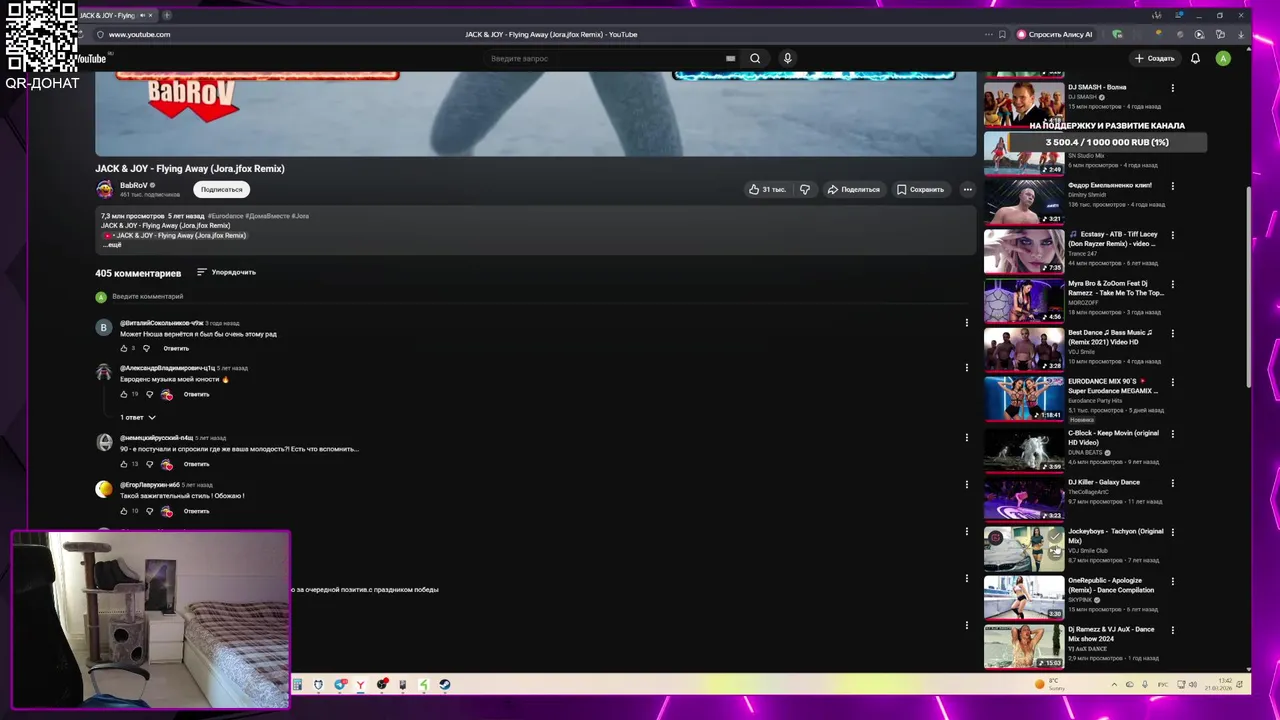Like the comment by ЕгорЛаврухин
Image resolution: width=1280 pixels, height=720 pixels.
click(124, 511)
